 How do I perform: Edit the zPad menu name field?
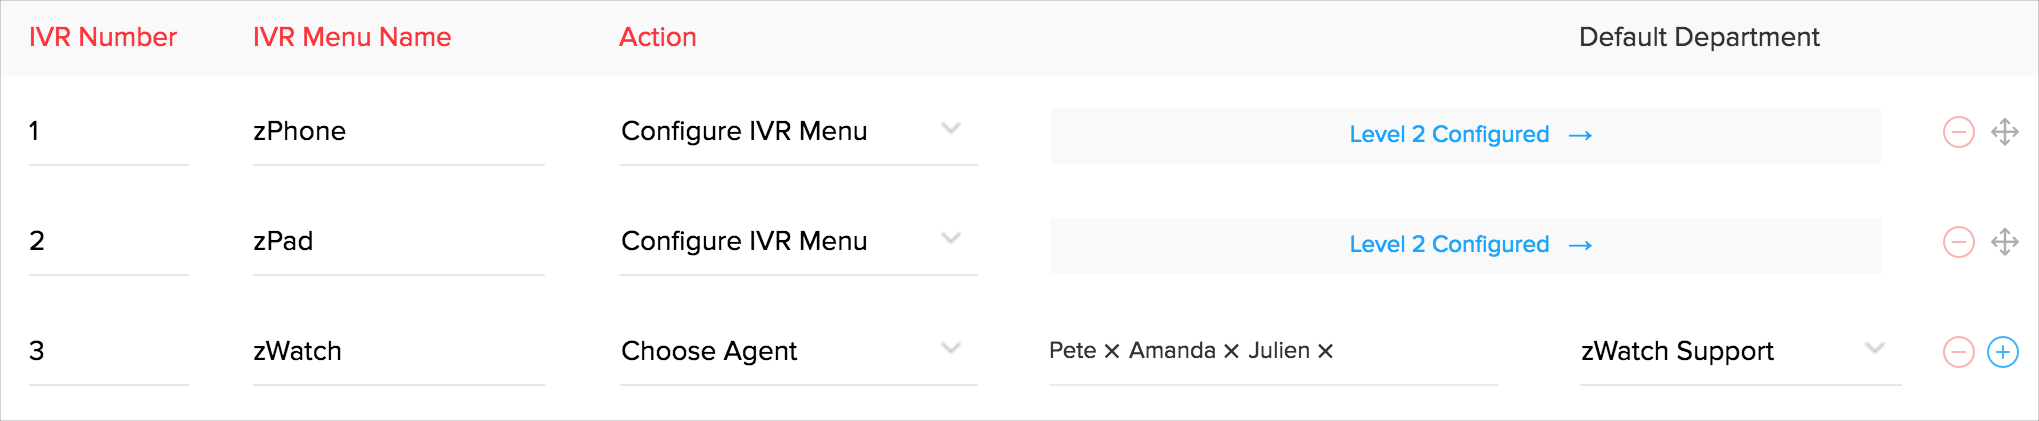point(398,242)
